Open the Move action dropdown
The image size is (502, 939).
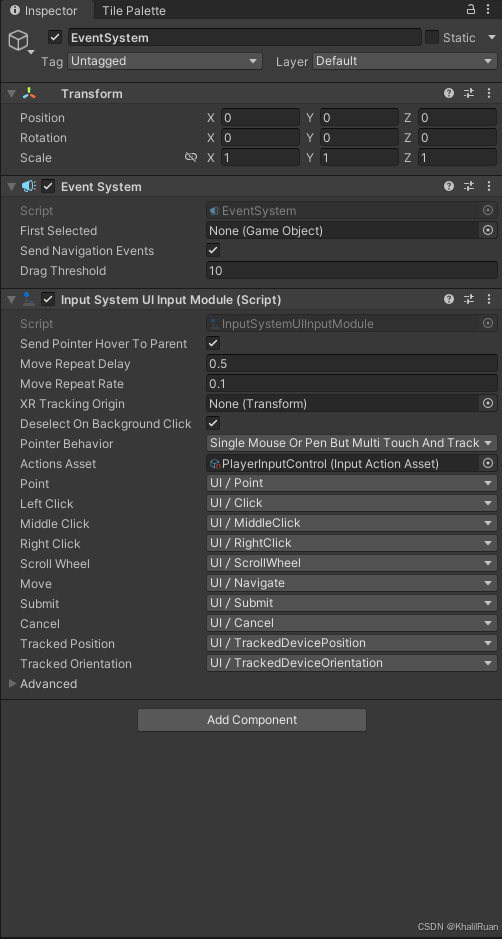(x=352, y=583)
